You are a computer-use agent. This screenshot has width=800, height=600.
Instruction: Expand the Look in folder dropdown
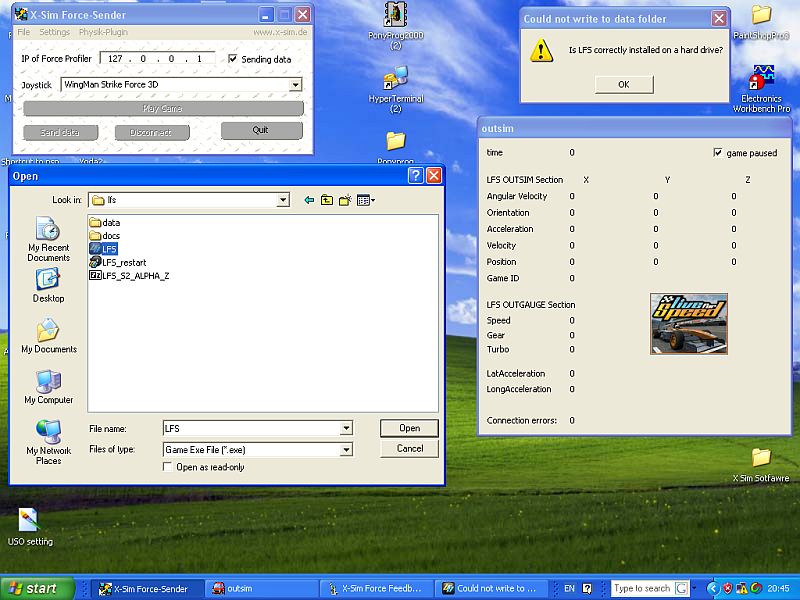point(283,200)
